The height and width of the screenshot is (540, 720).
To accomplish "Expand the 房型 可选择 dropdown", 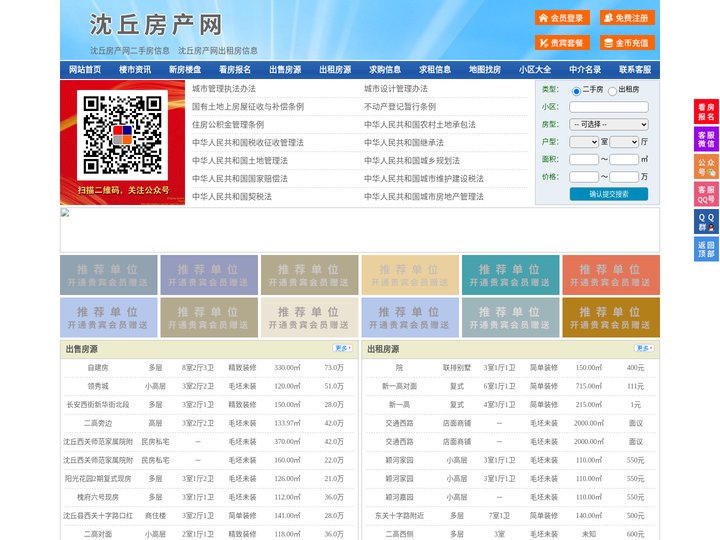I will tap(609, 124).
